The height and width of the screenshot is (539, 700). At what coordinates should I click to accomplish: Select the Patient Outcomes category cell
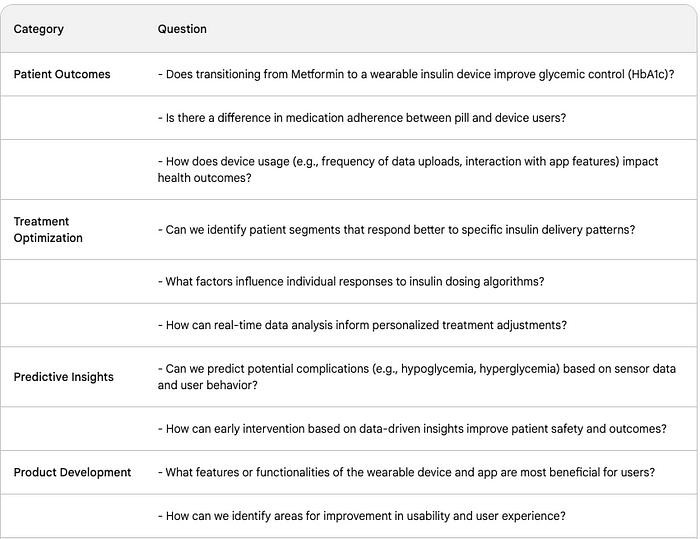coord(62,74)
